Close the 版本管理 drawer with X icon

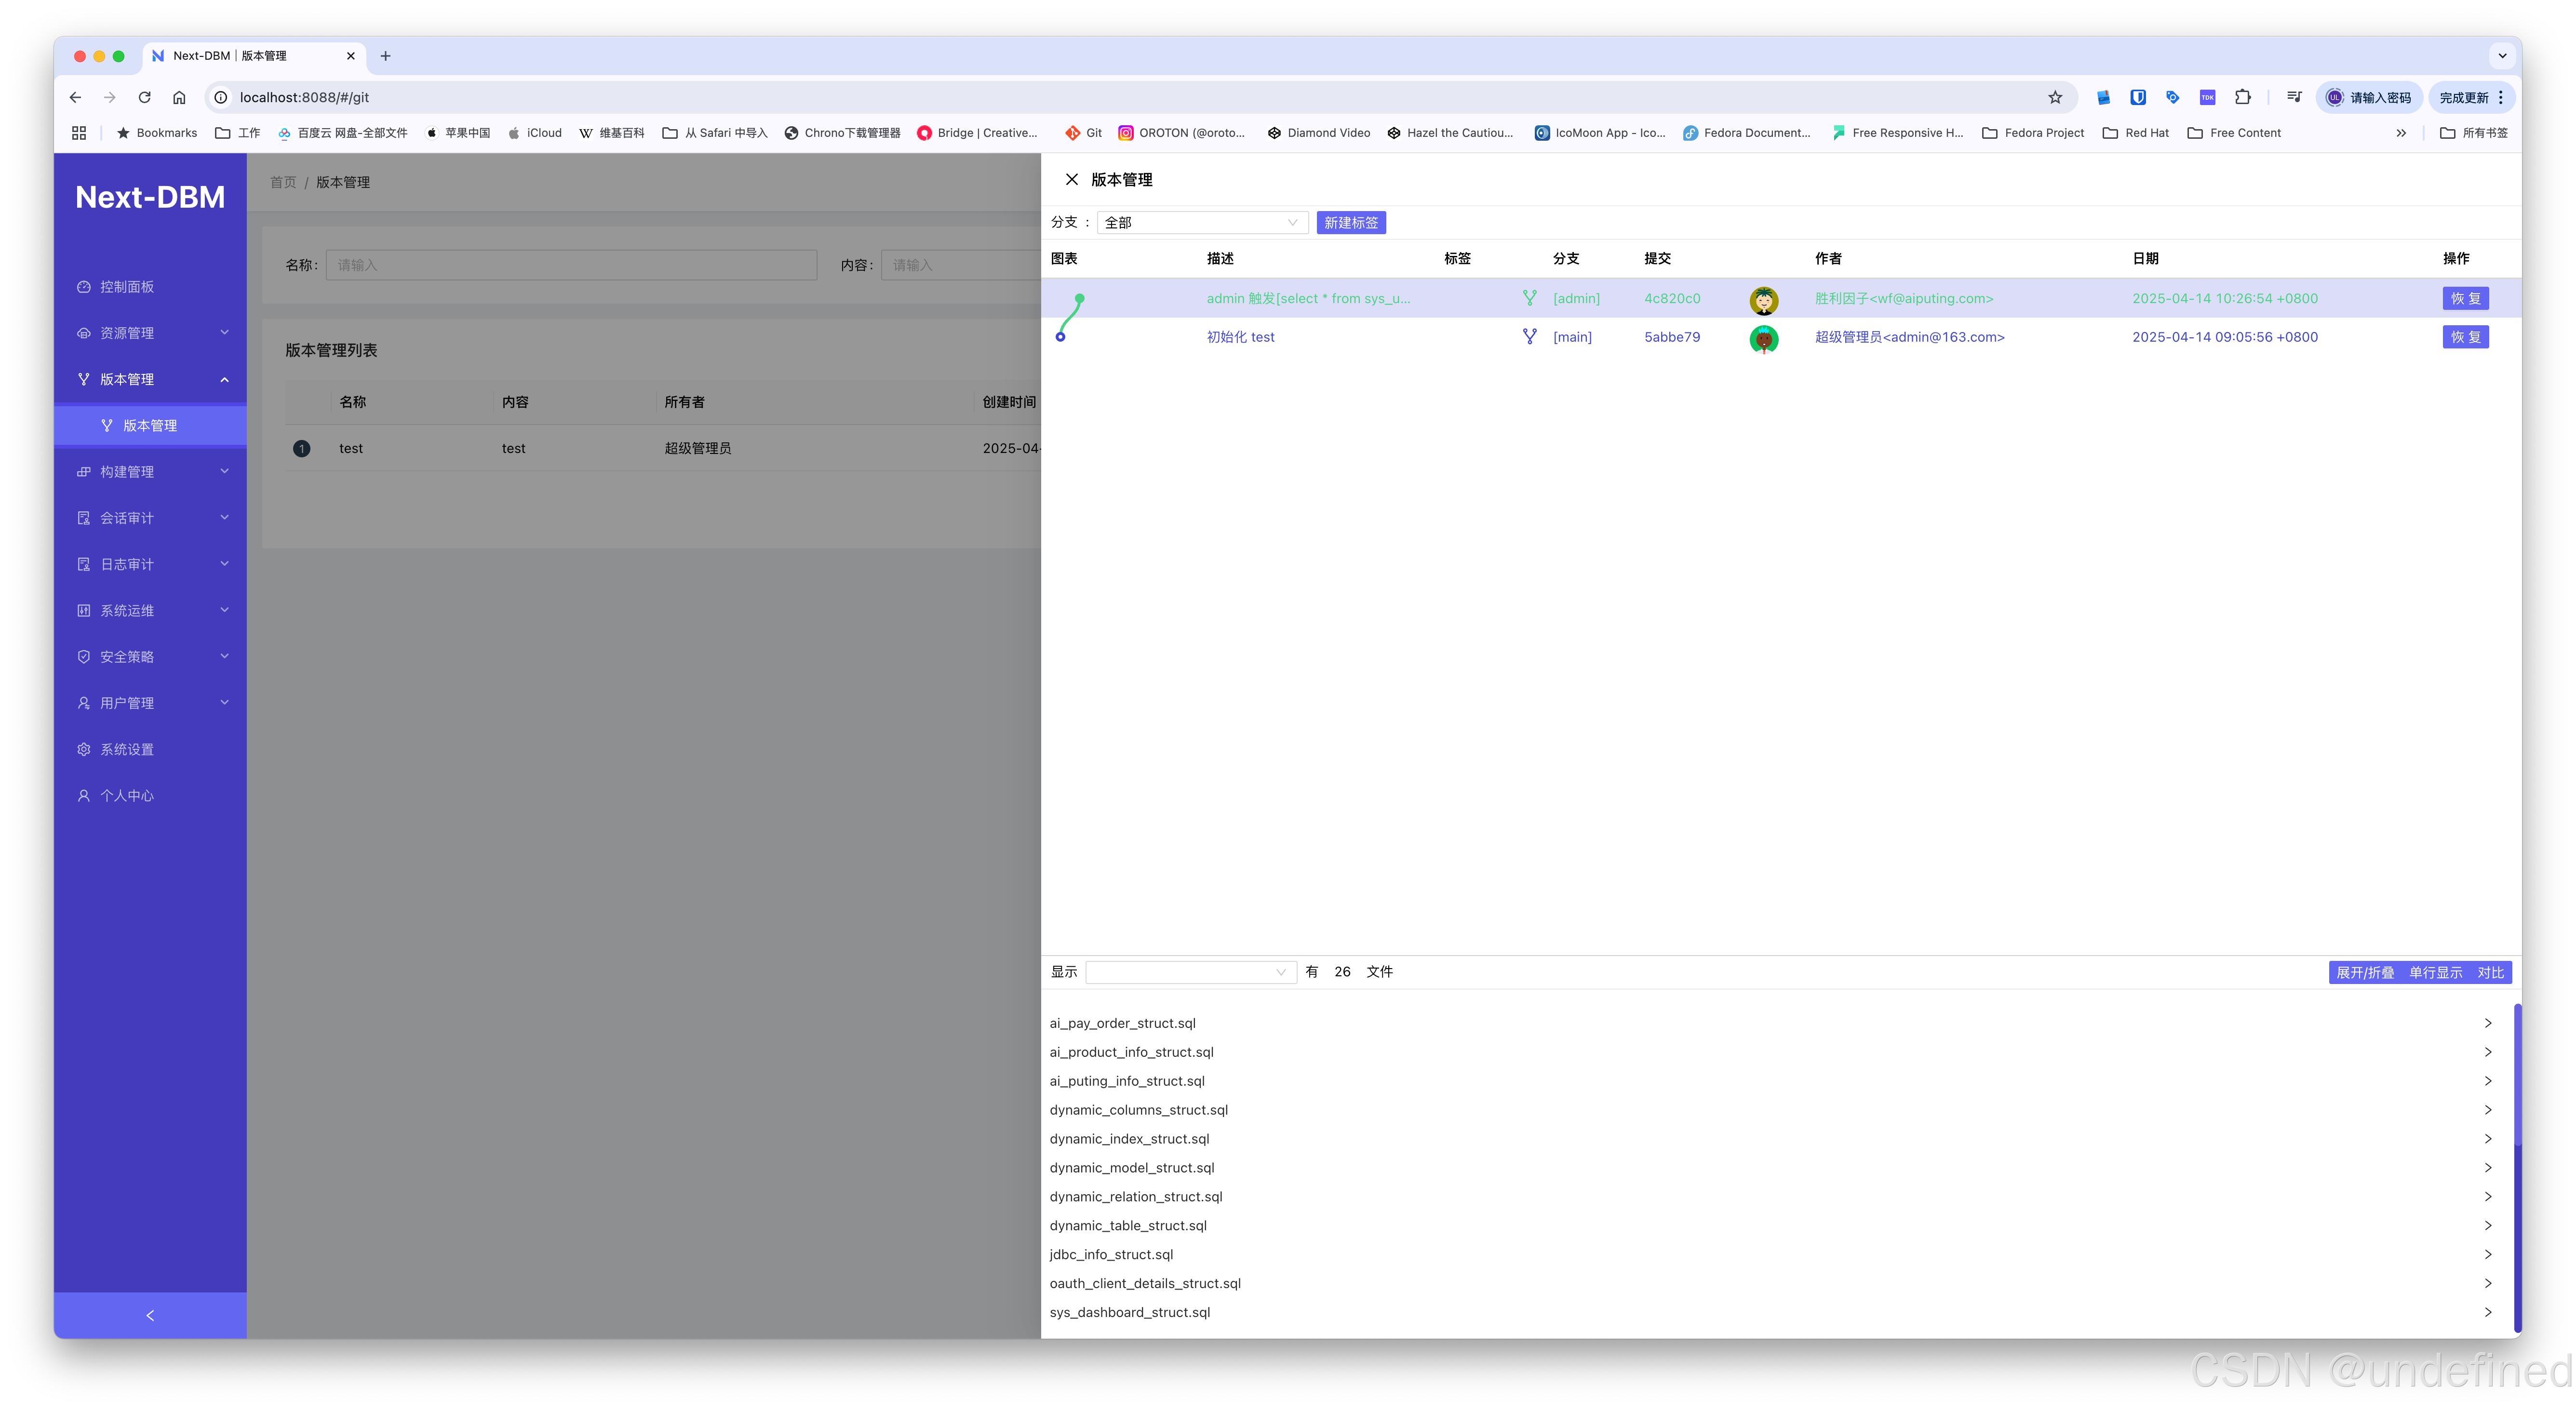coord(1071,180)
